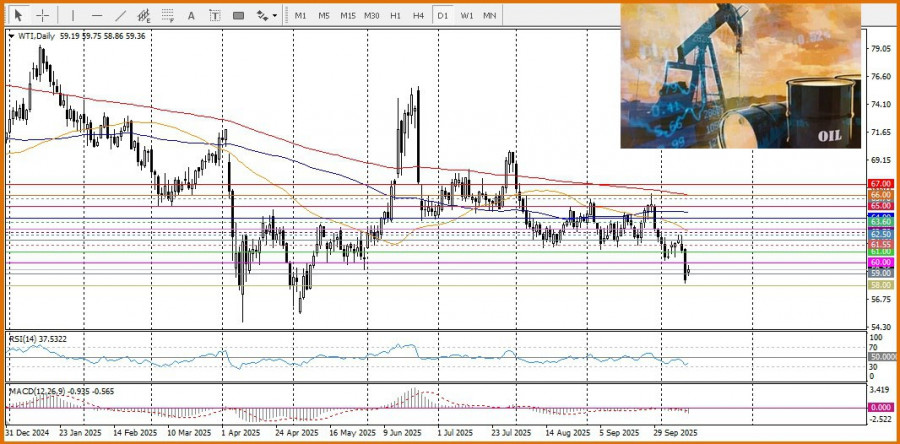Viewport: 900px width, 444px height.
Task: Click the magenta 60.00 price level label
Action: click(880, 262)
